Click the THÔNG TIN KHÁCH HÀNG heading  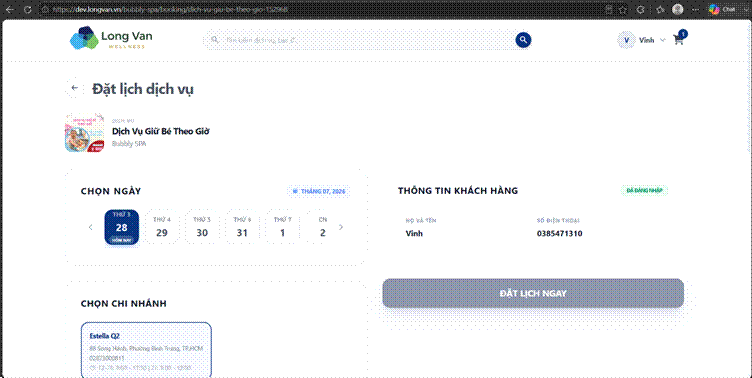[458, 190]
